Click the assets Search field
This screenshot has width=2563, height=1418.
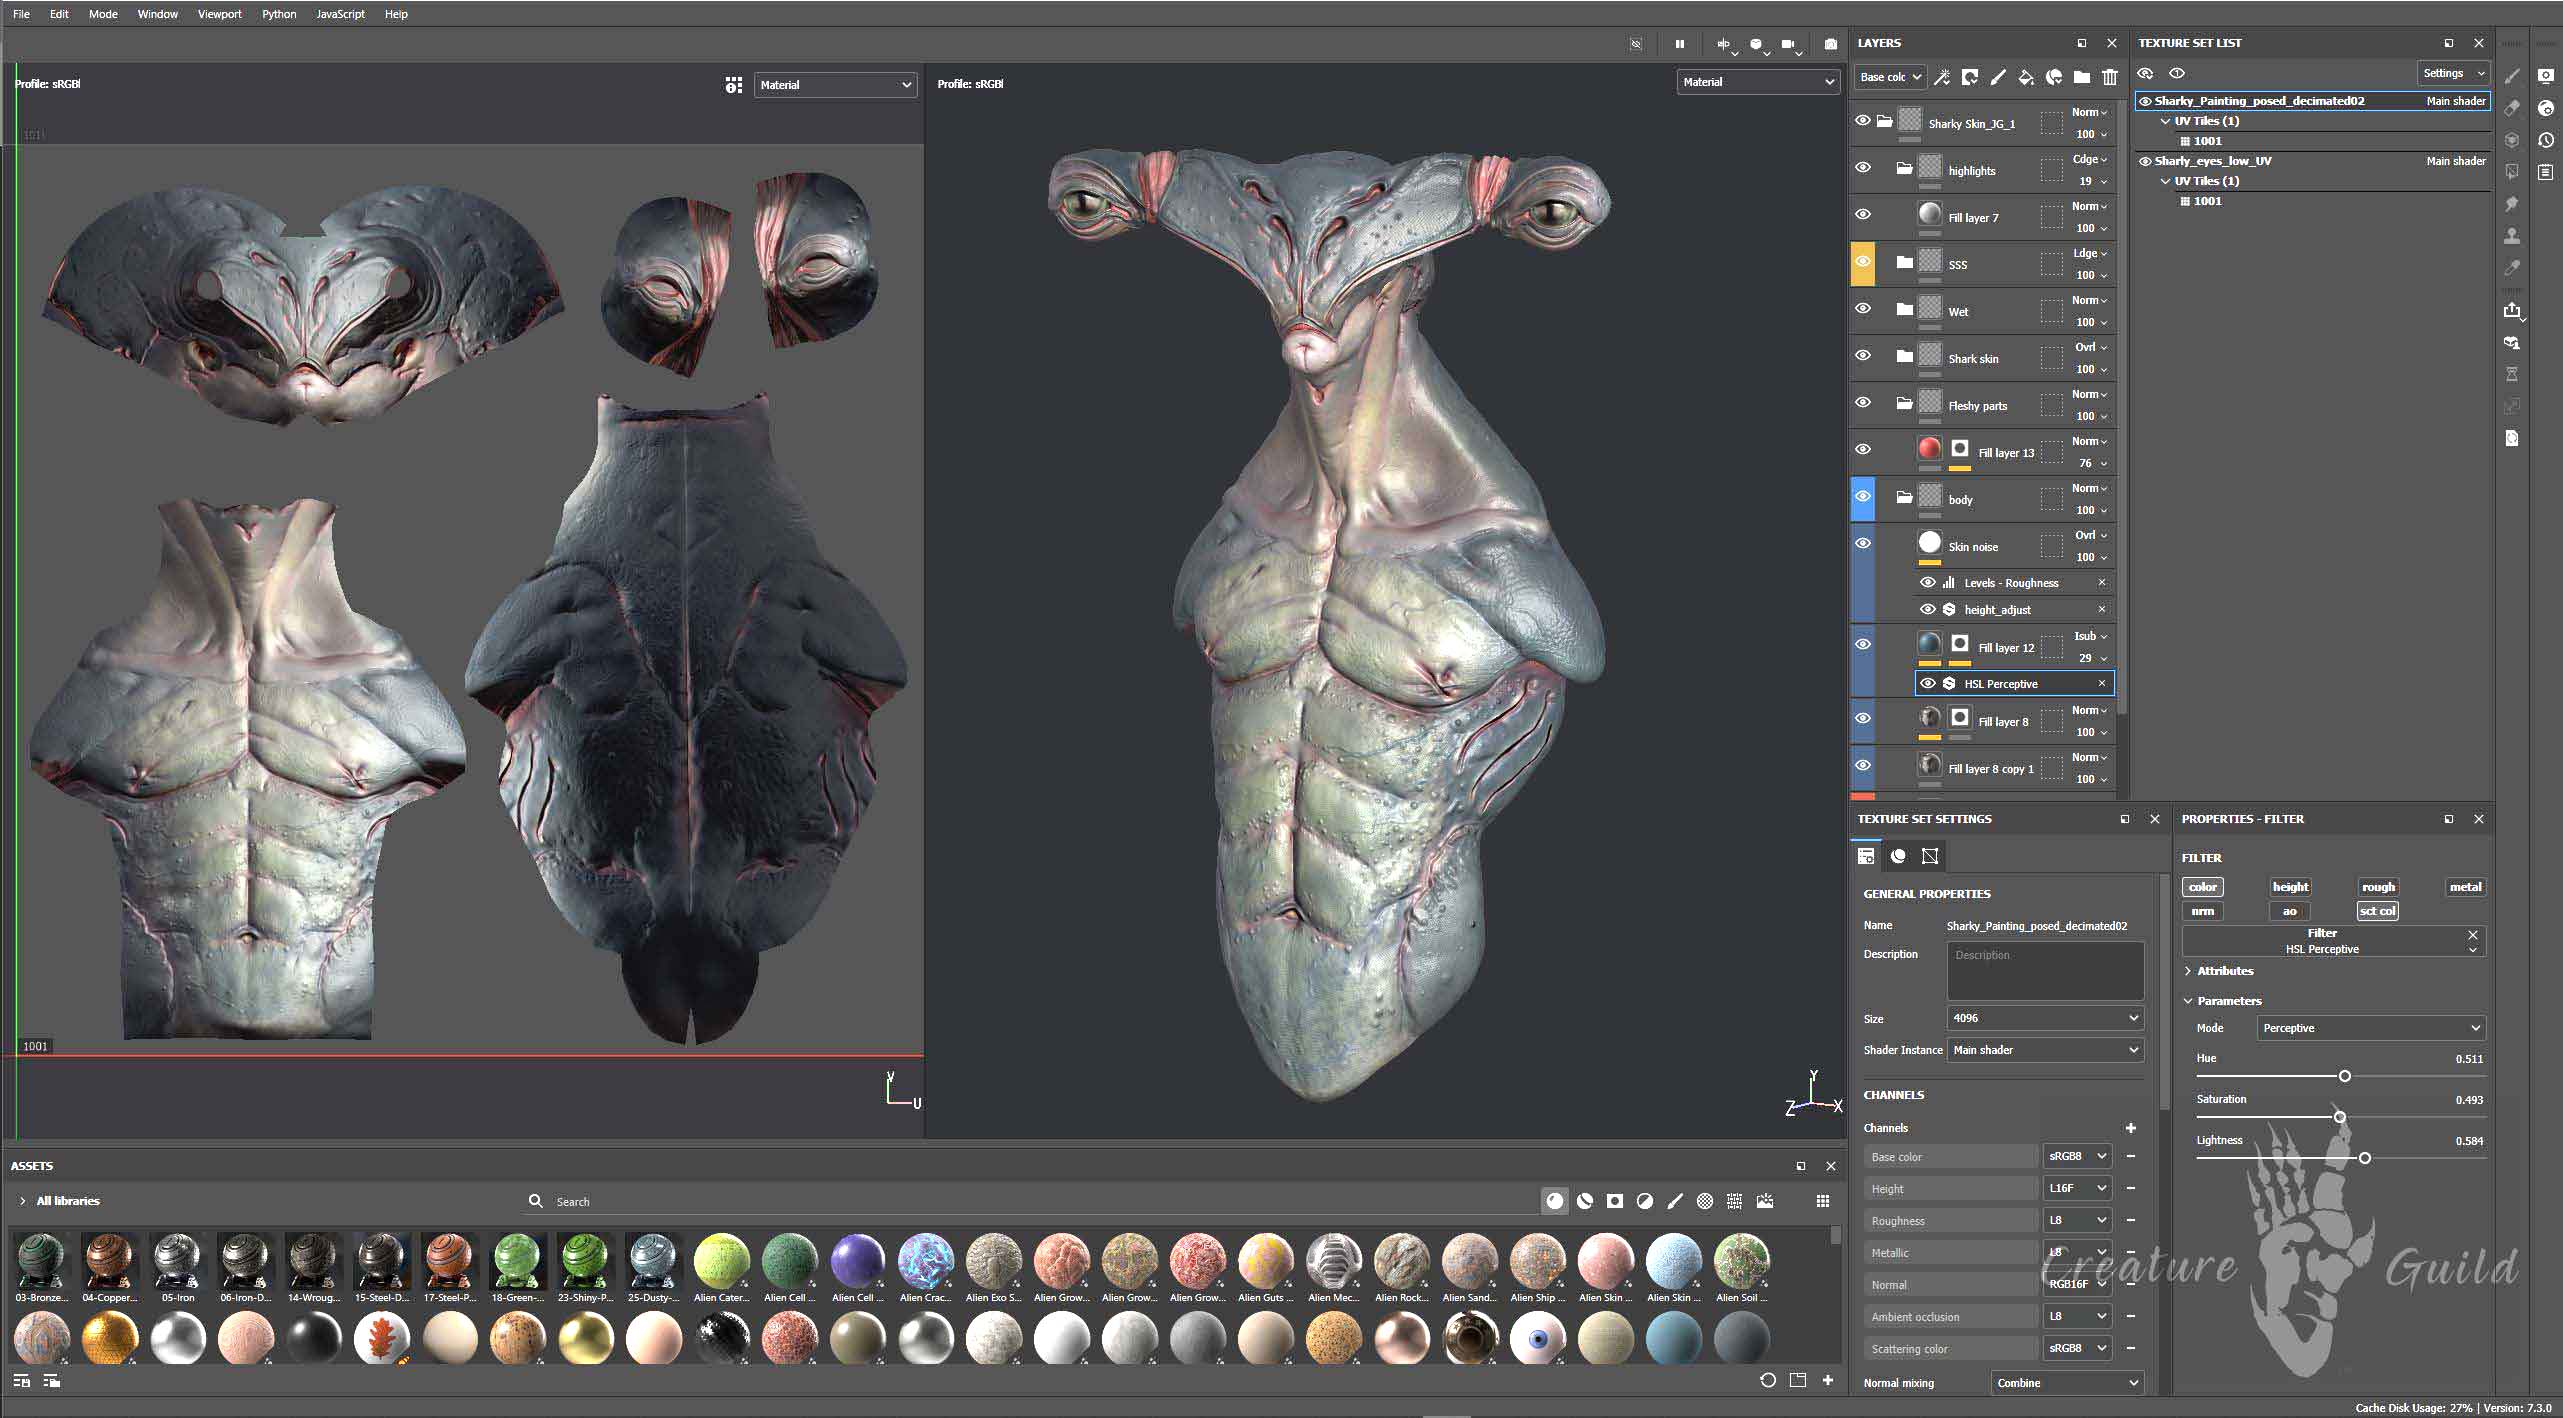(1030, 1201)
